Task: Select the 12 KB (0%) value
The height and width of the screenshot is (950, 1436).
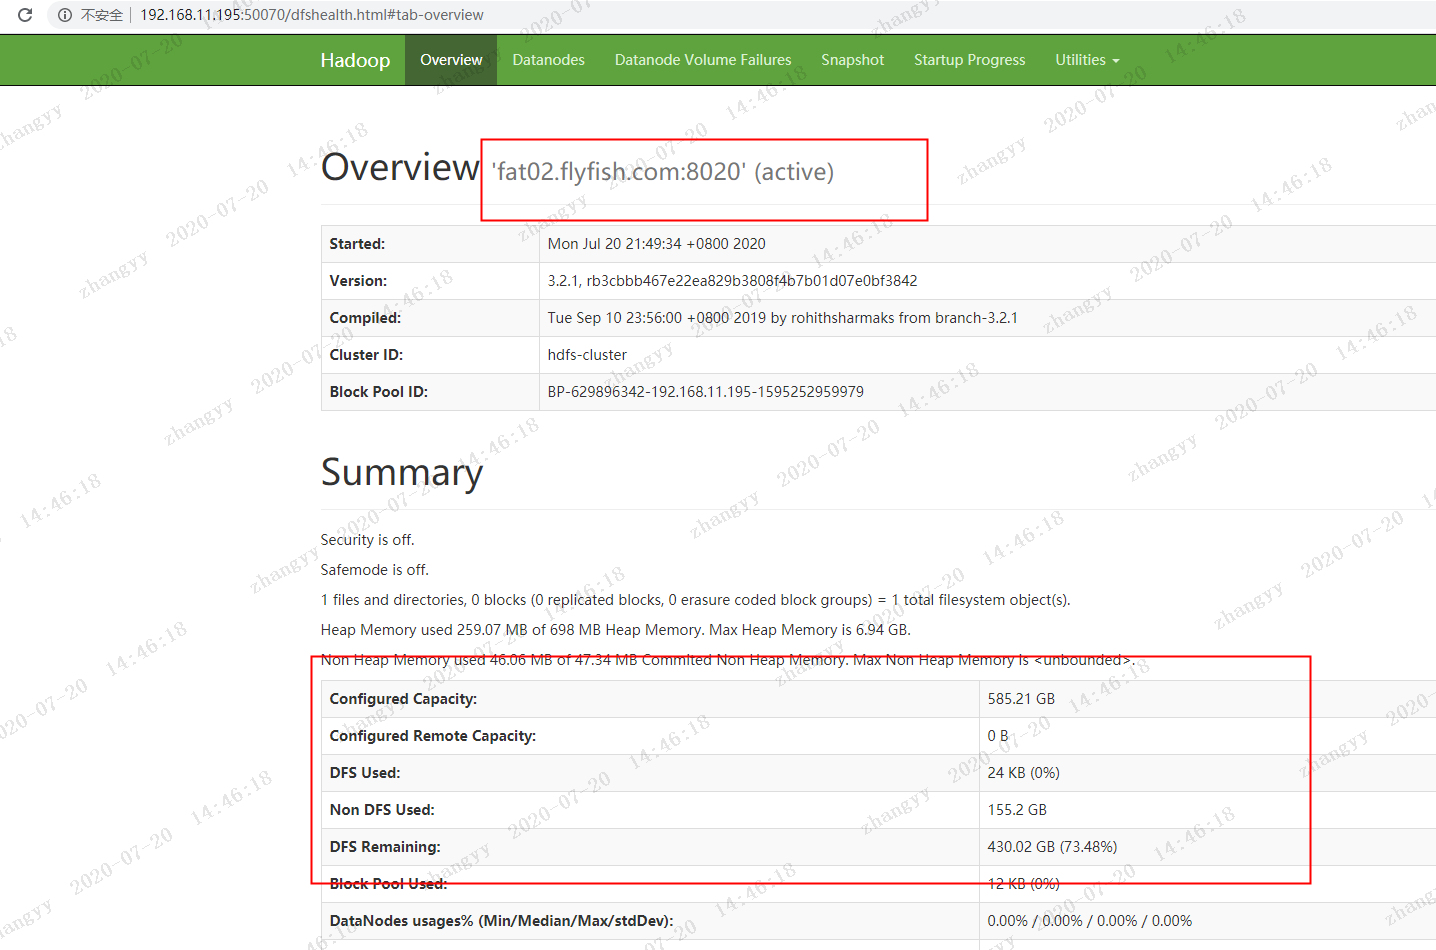Action: [1023, 884]
